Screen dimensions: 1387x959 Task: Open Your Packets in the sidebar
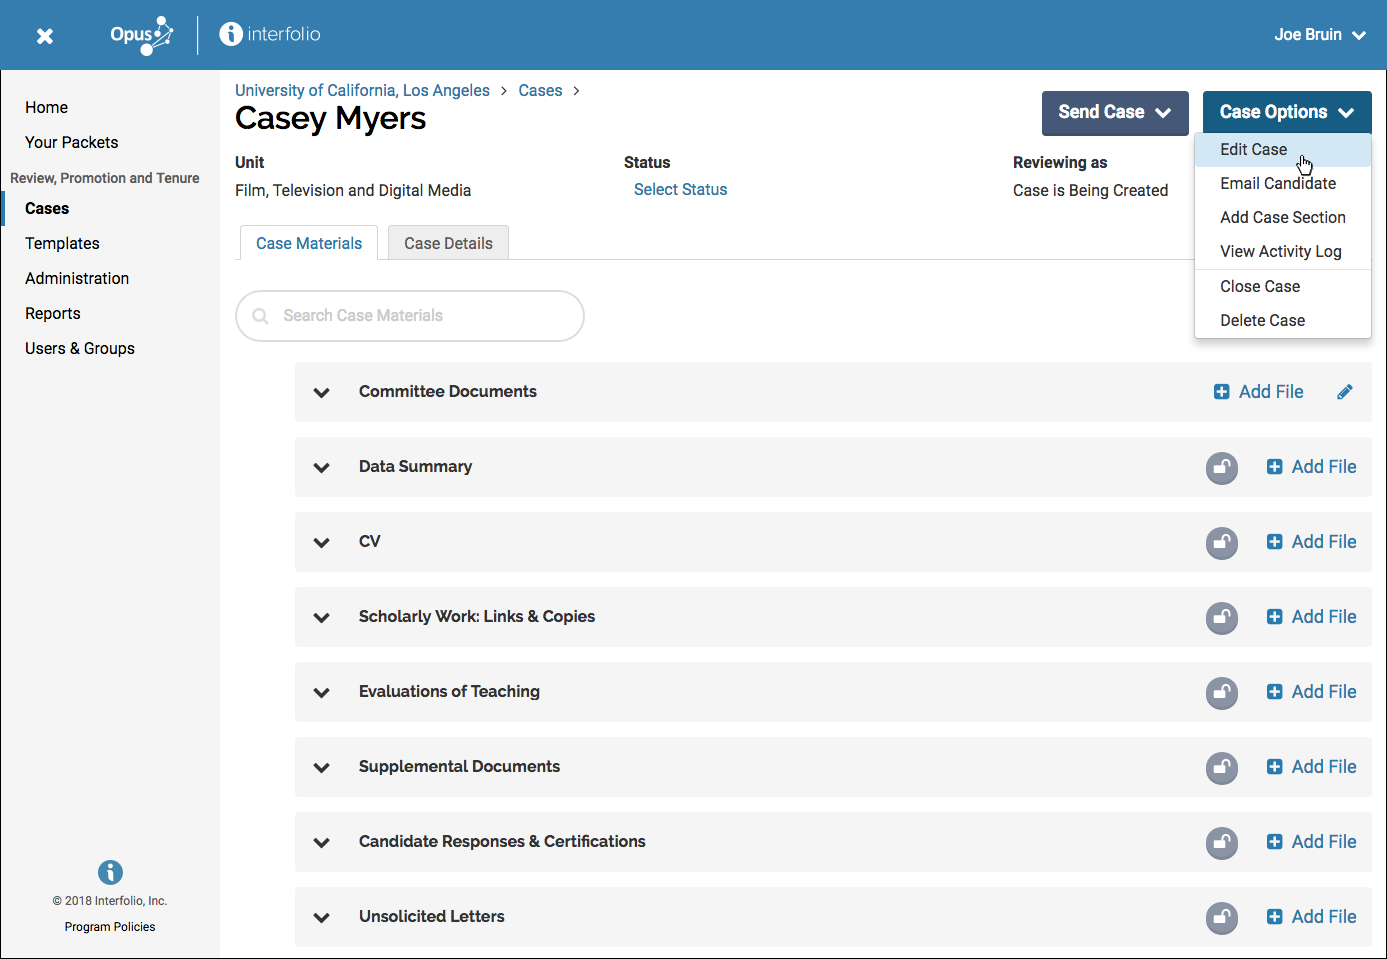pyautogui.click(x=72, y=143)
